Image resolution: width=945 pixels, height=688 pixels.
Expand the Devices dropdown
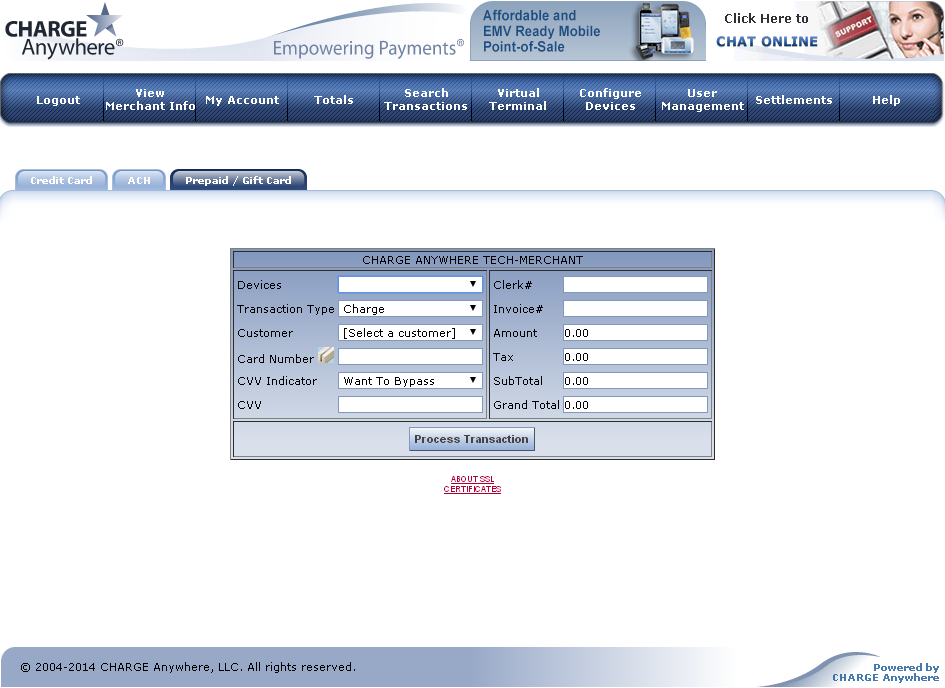[x=410, y=285]
